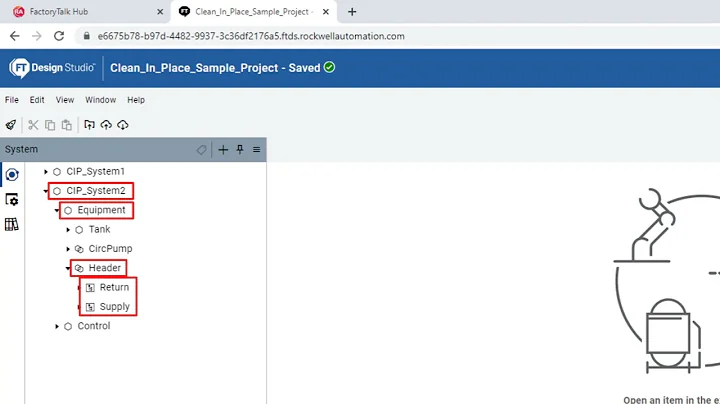Click green saved status checkmark

point(329,67)
